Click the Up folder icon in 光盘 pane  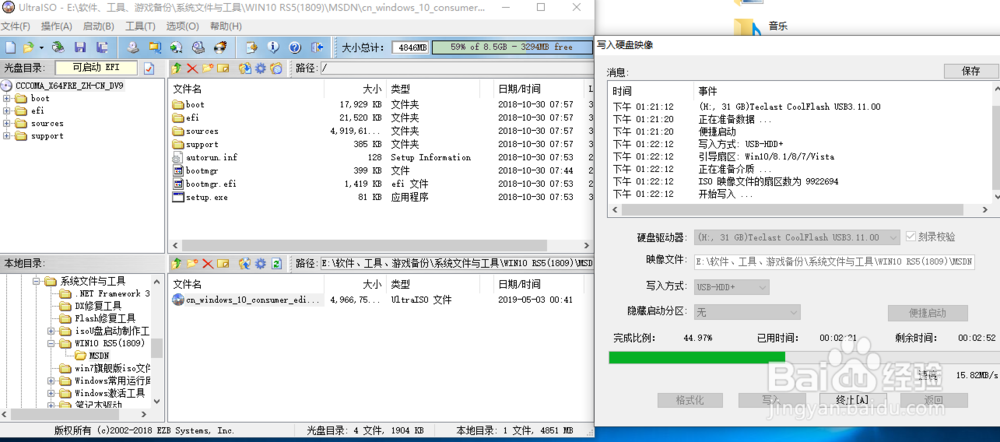tap(177, 68)
